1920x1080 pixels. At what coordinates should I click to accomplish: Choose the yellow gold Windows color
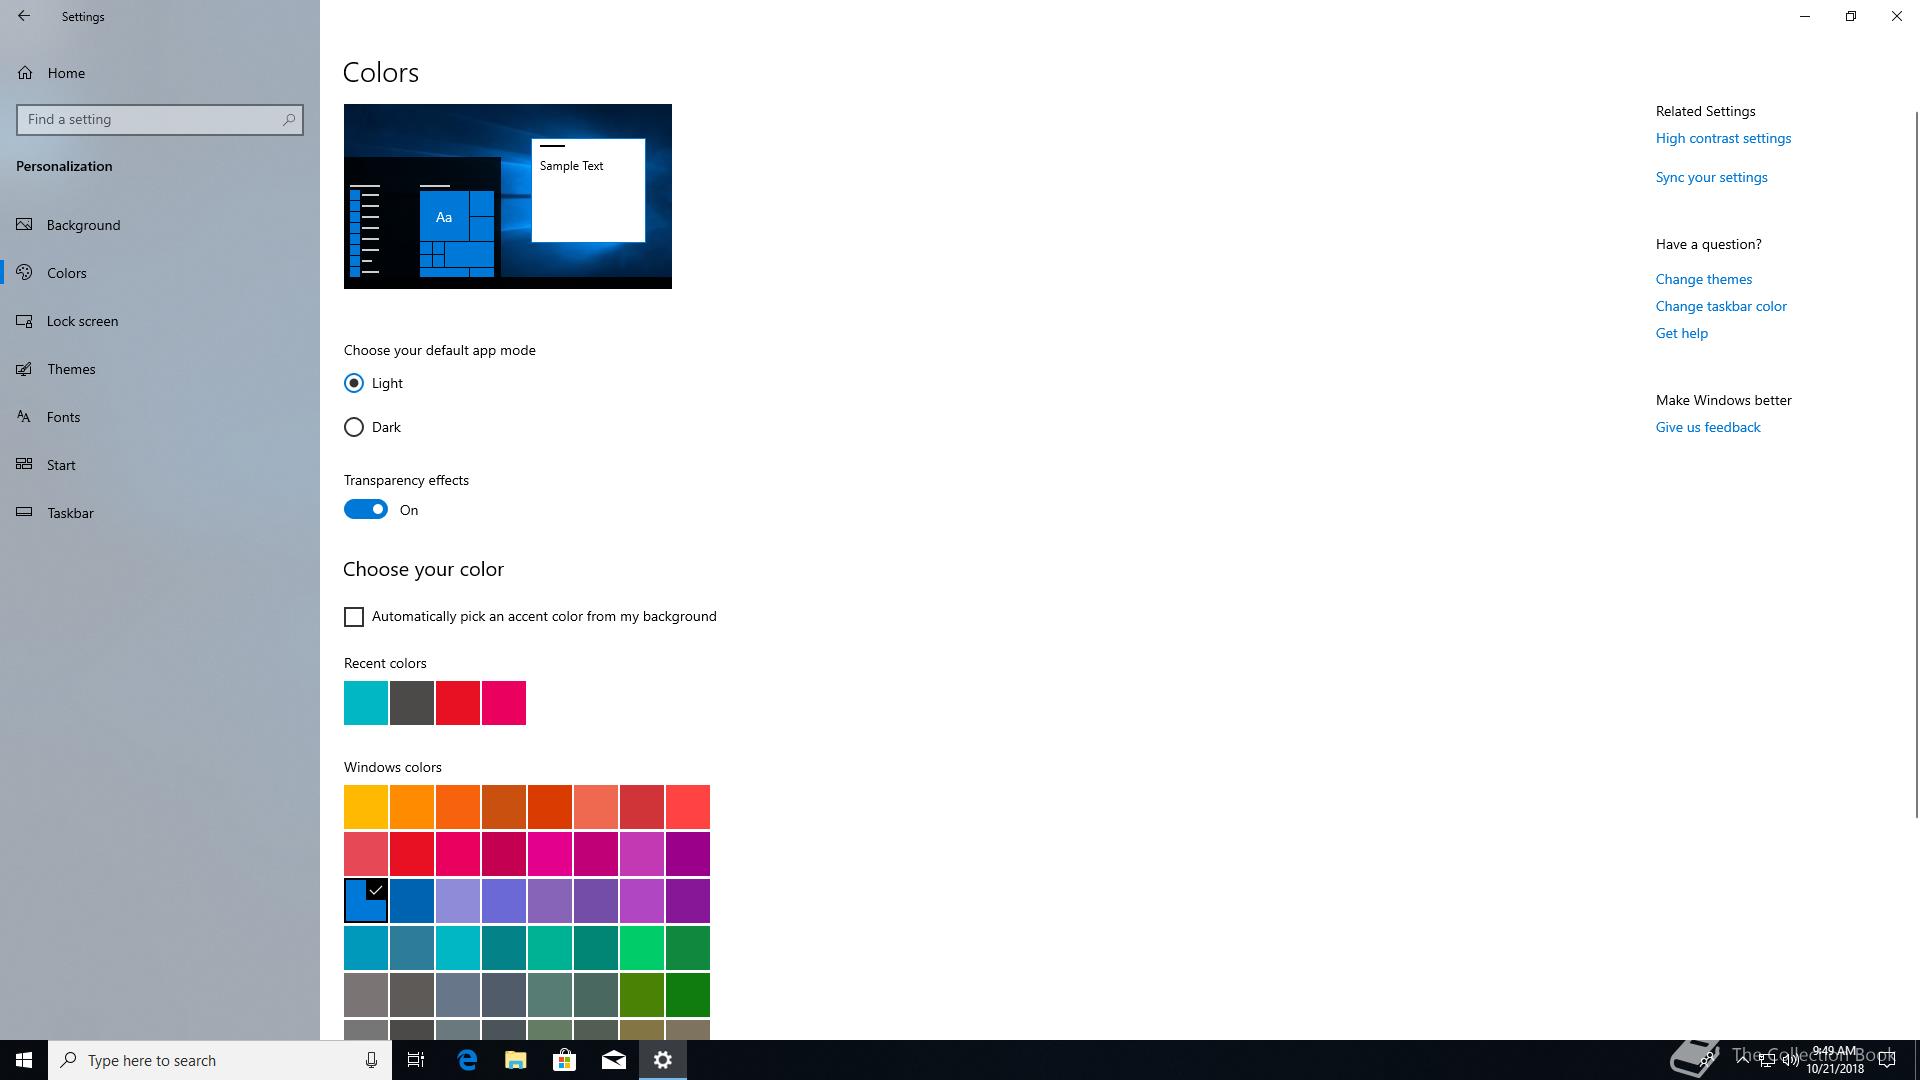tap(366, 807)
